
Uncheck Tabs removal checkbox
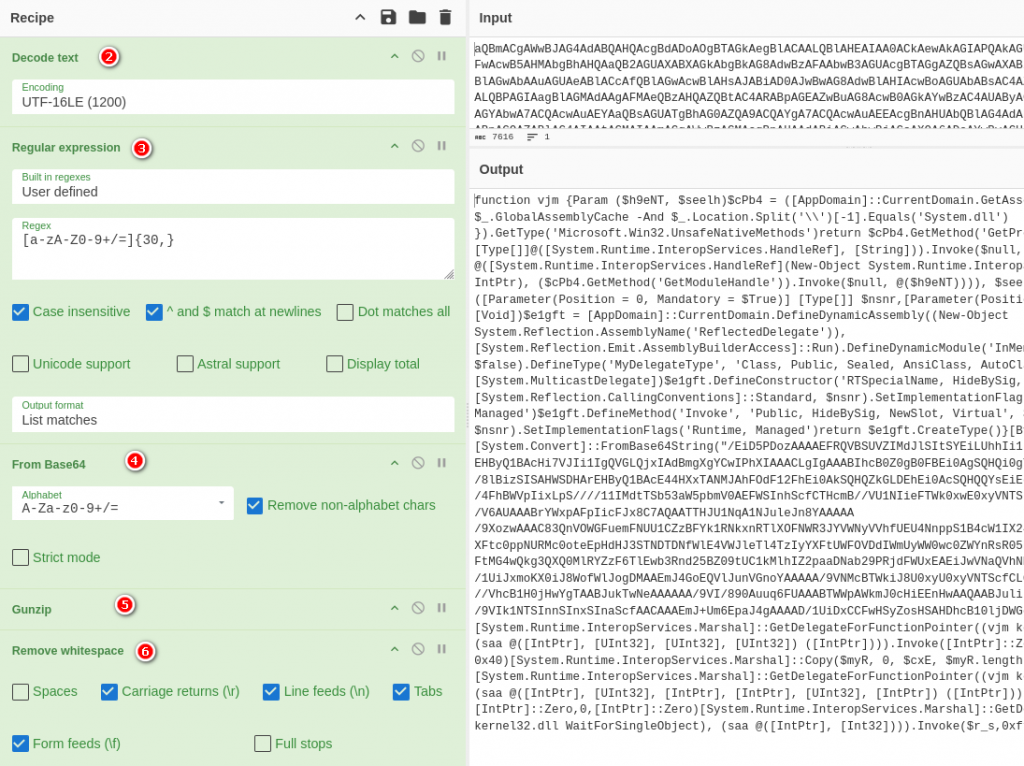(401, 692)
